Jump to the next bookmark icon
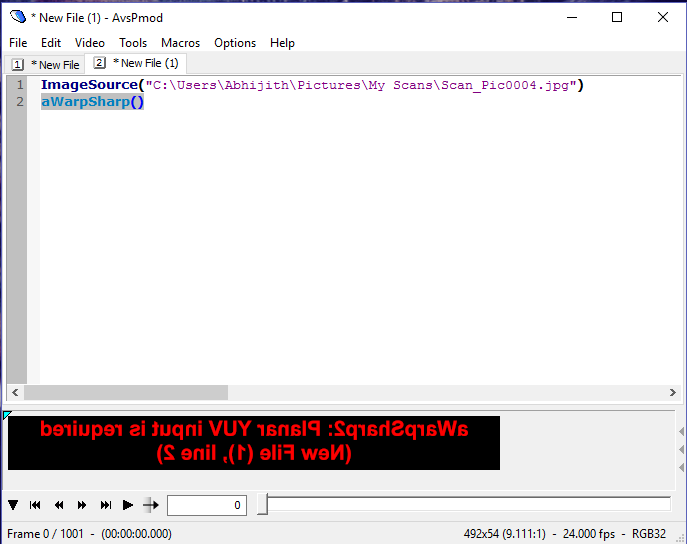The height and width of the screenshot is (544, 687). [x=106, y=505]
